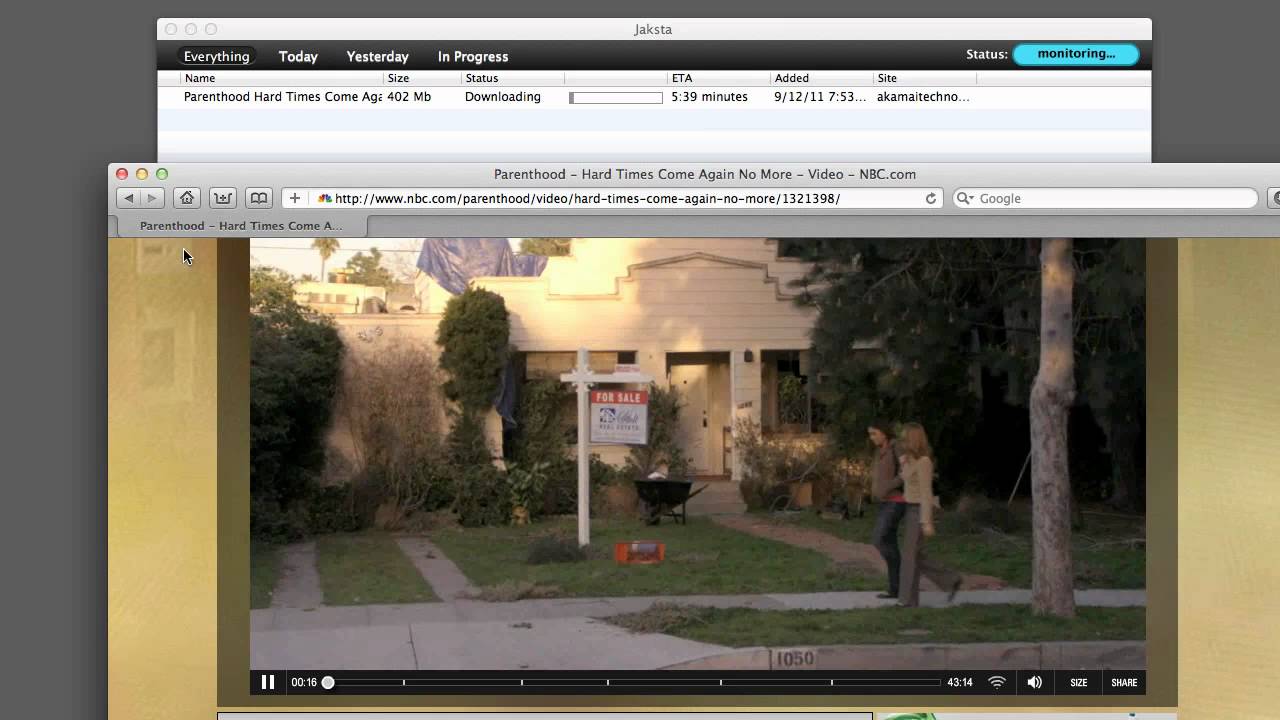Click the download progress bar in Jaksta
Image resolution: width=1280 pixels, height=720 pixels.
point(616,98)
